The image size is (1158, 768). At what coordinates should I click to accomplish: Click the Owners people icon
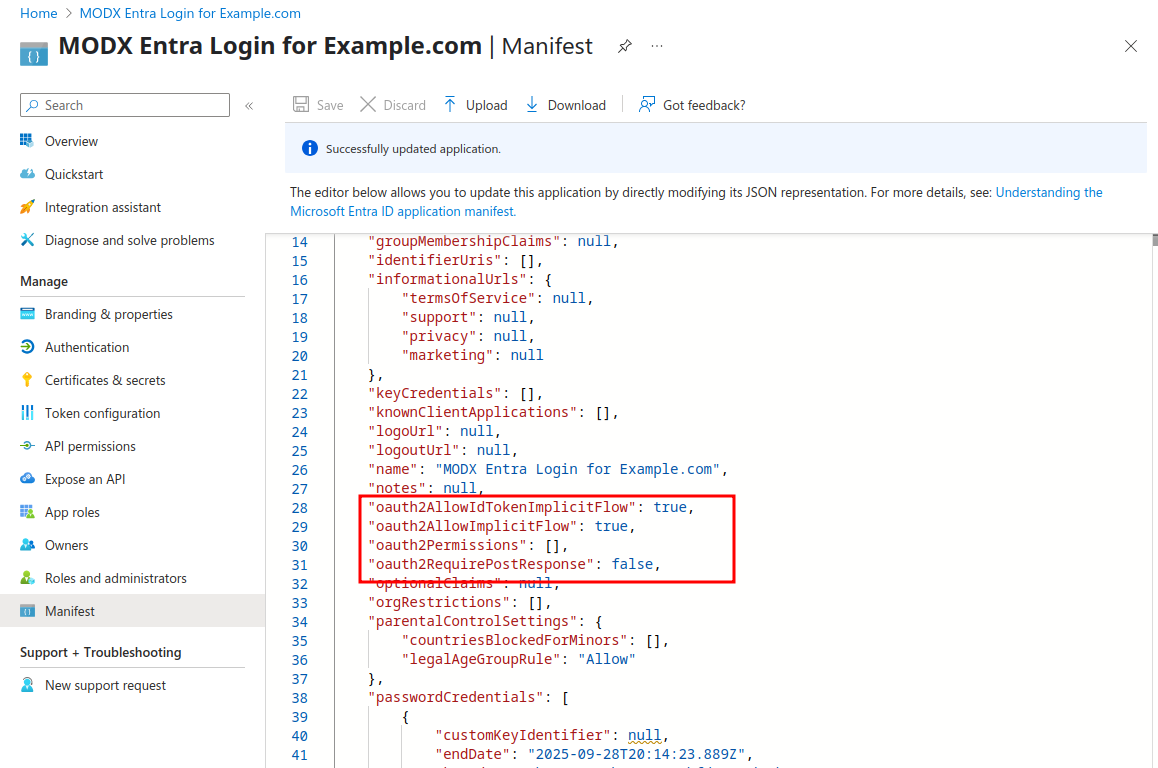pos(27,545)
